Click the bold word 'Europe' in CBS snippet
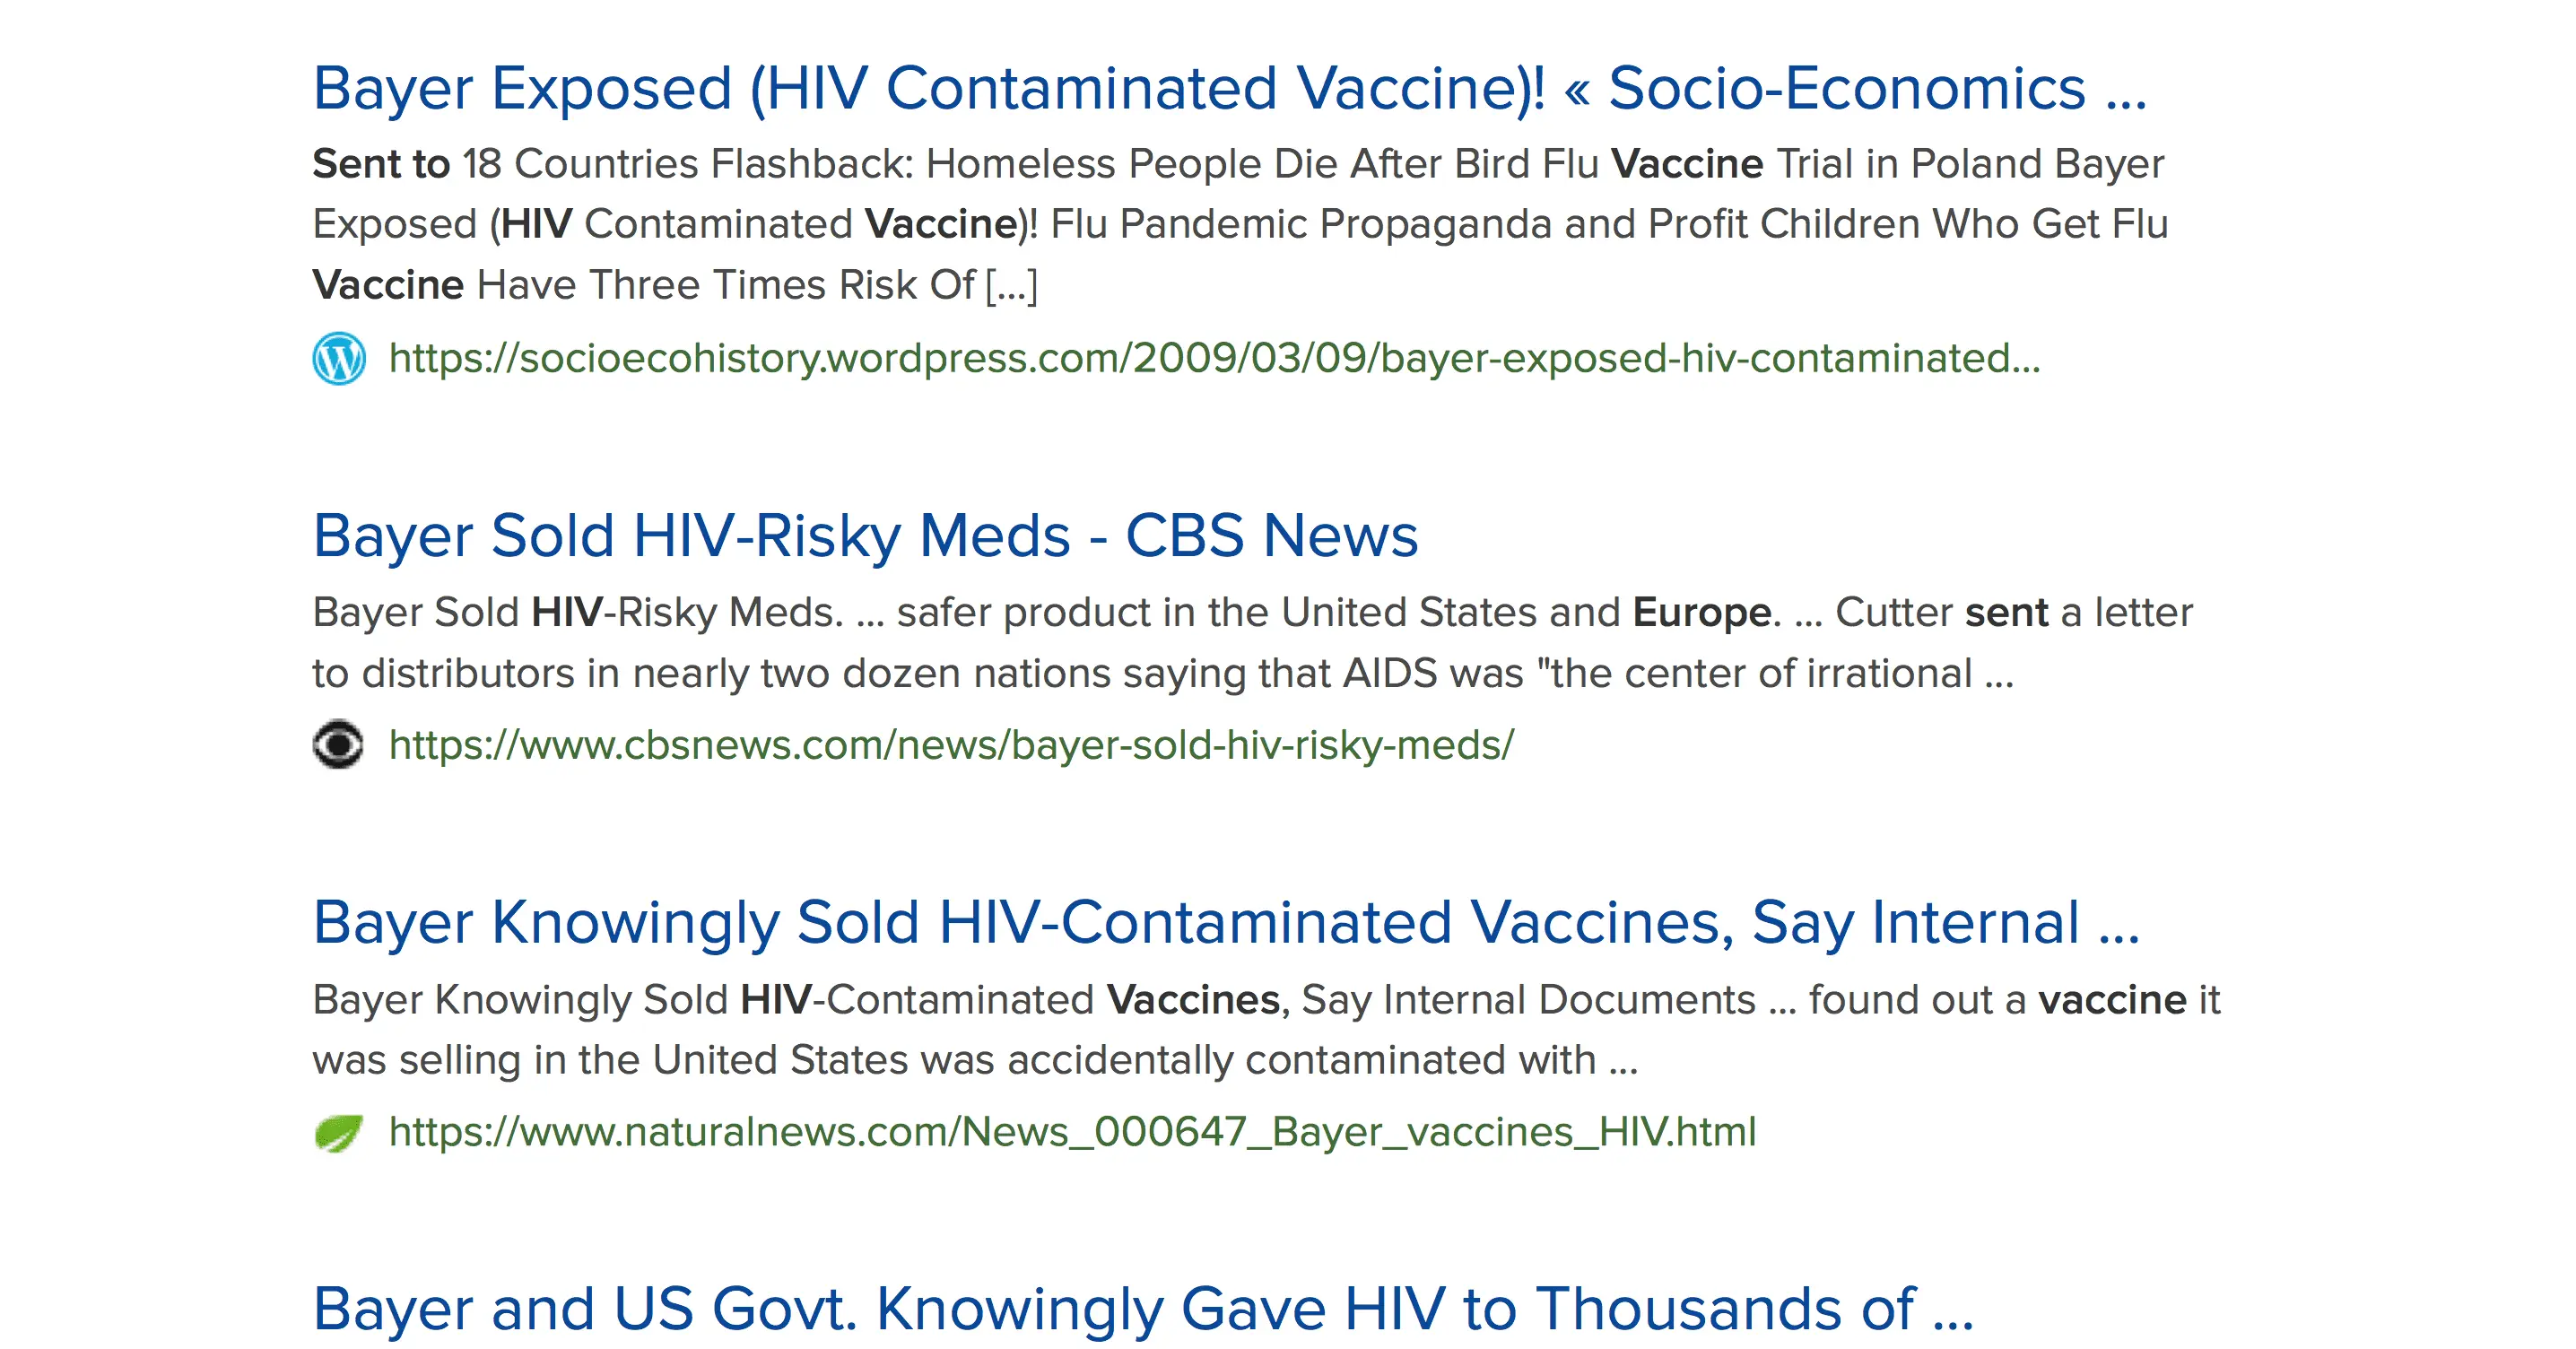 coord(1701,612)
